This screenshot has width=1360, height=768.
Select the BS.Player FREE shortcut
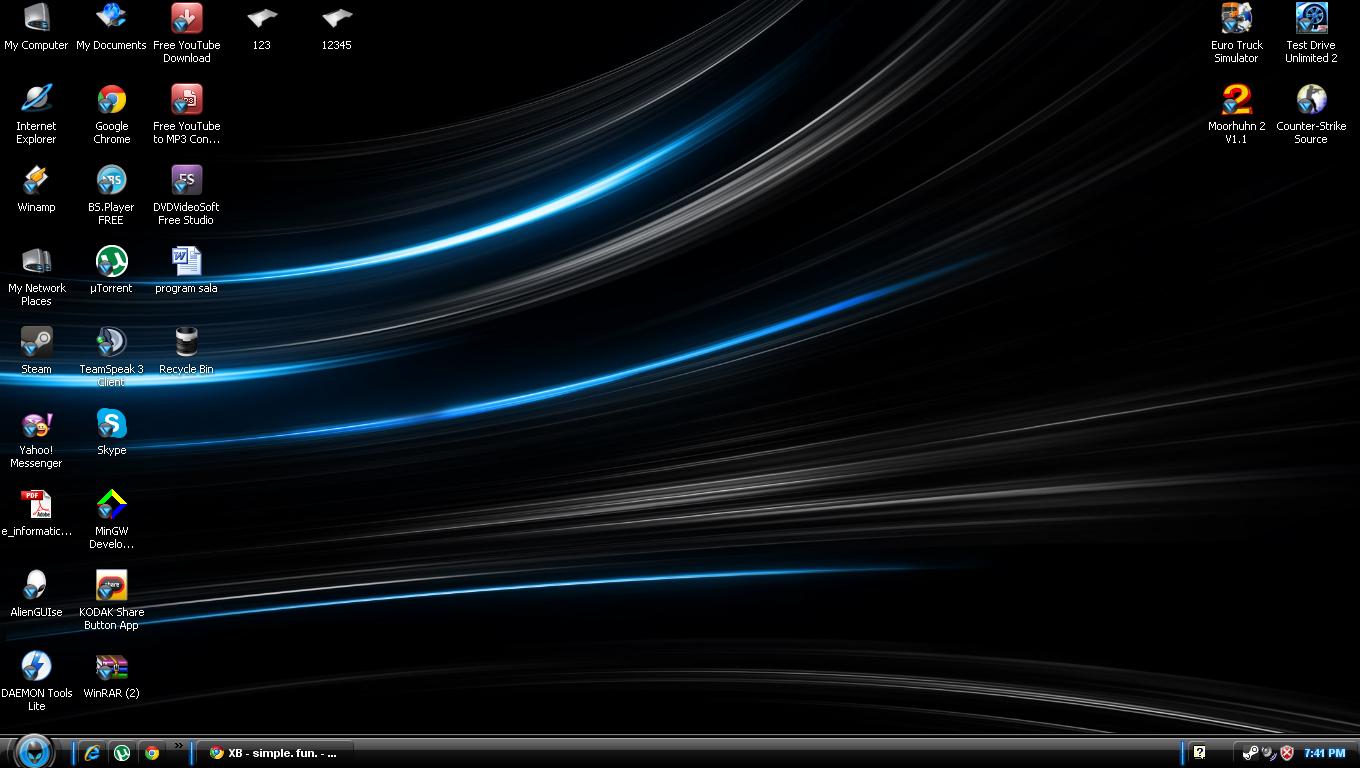pyautogui.click(x=111, y=195)
